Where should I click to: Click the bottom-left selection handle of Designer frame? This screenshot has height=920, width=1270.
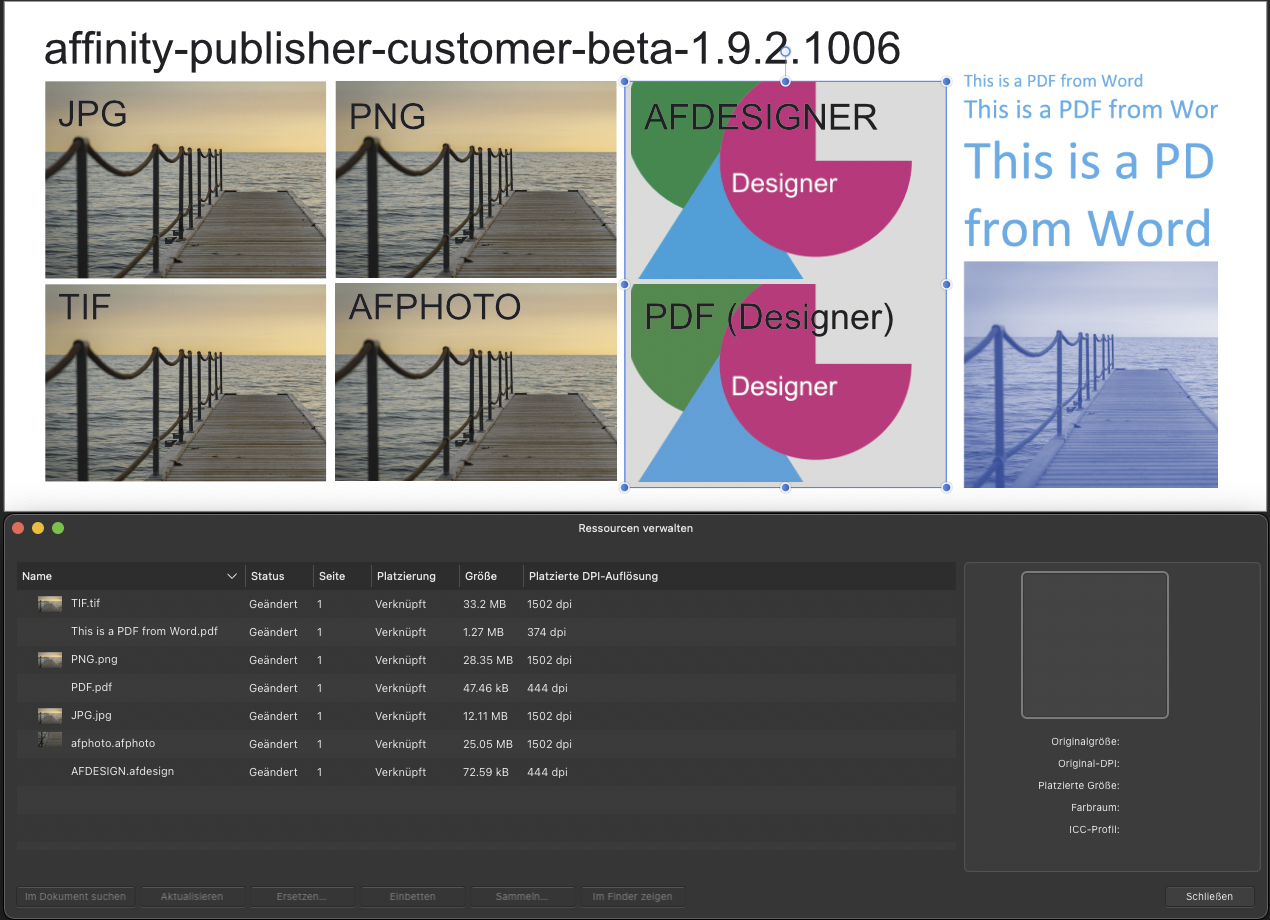[x=625, y=488]
